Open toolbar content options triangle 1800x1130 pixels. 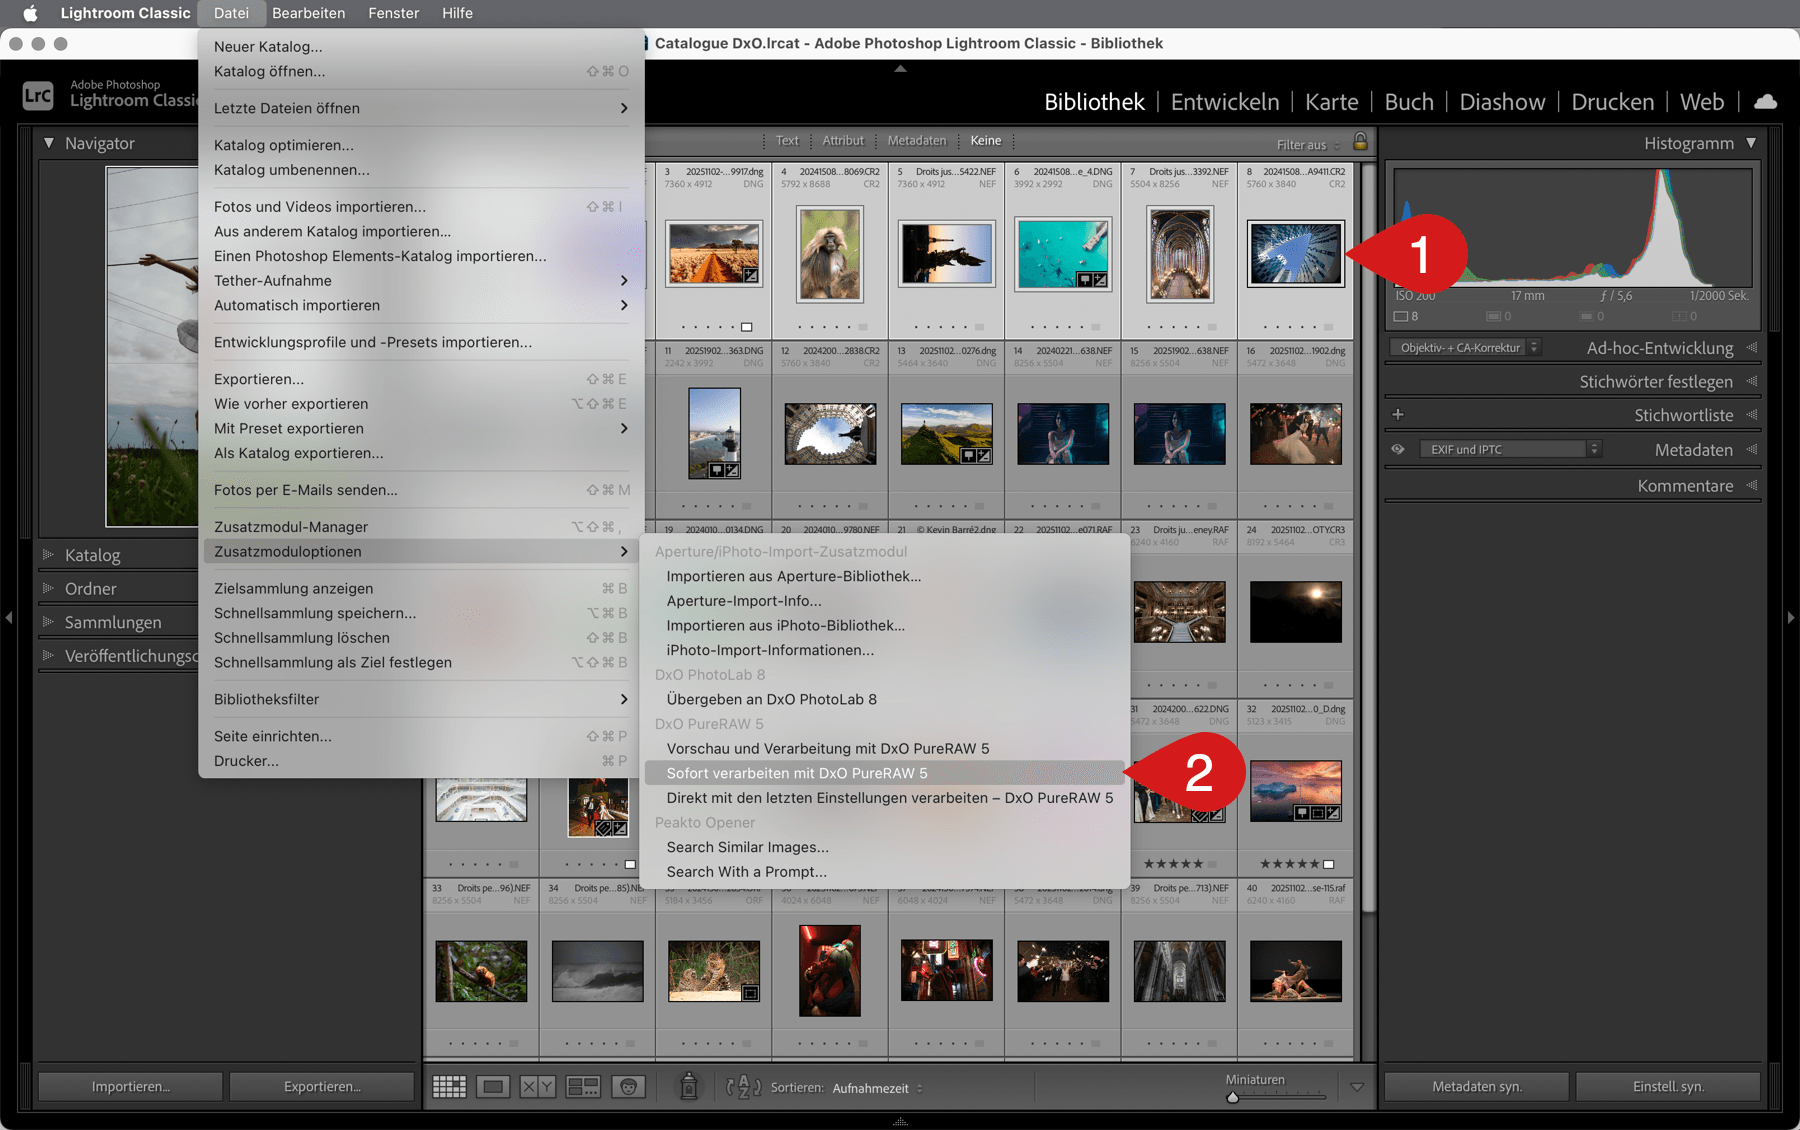coord(1357,1087)
